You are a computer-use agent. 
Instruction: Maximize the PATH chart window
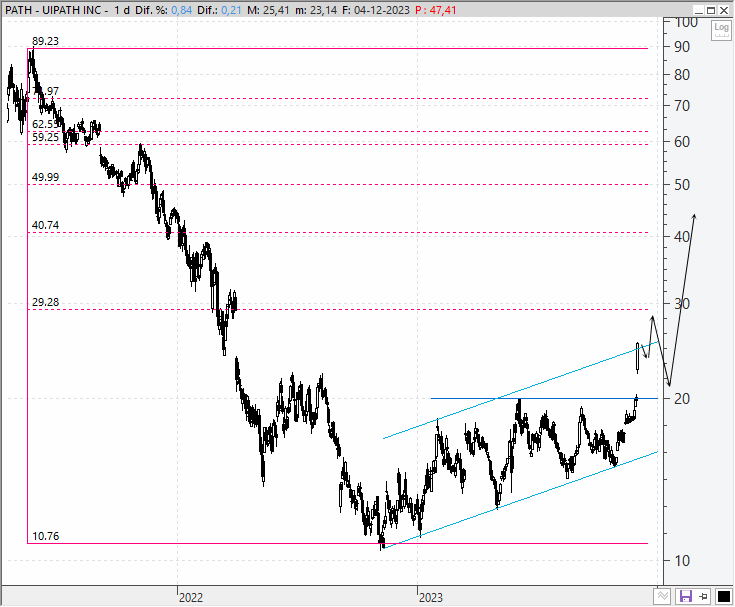(711, 10)
